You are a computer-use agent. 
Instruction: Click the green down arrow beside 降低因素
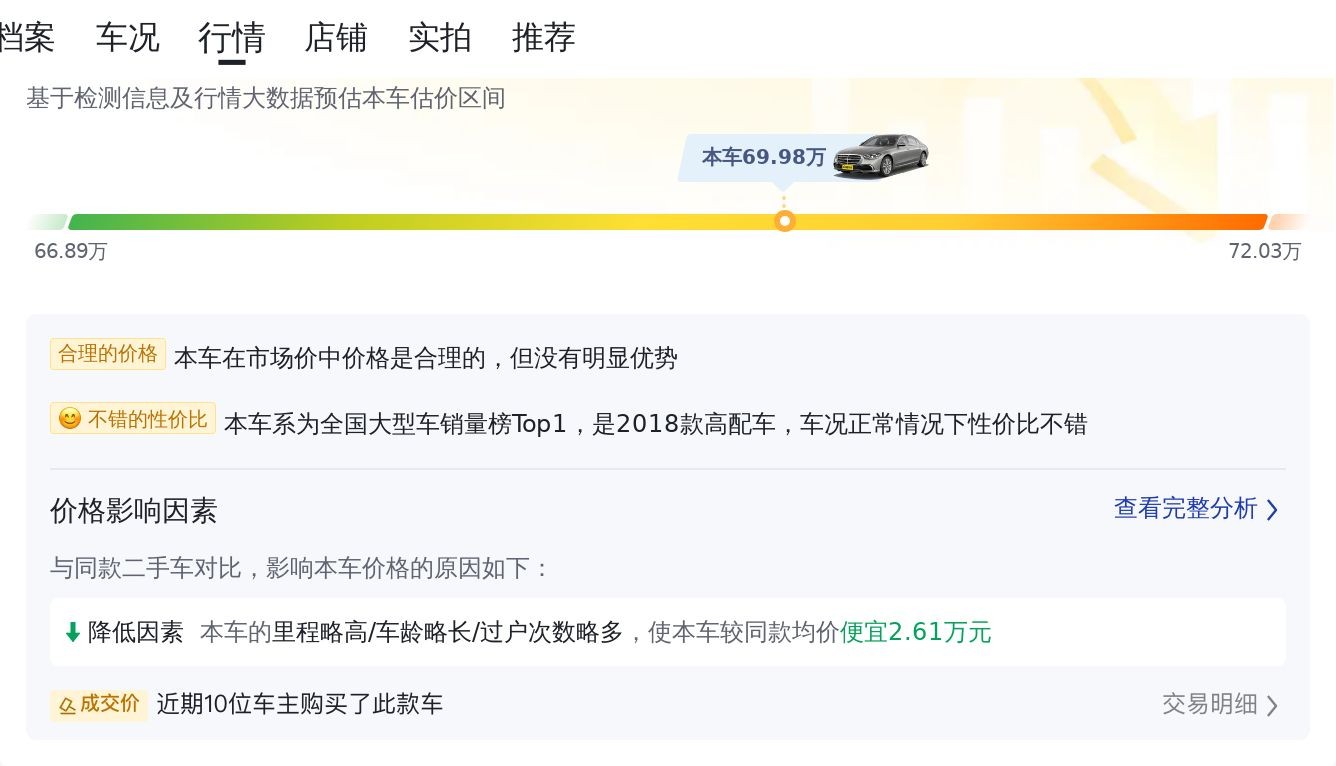tap(72, 632)
